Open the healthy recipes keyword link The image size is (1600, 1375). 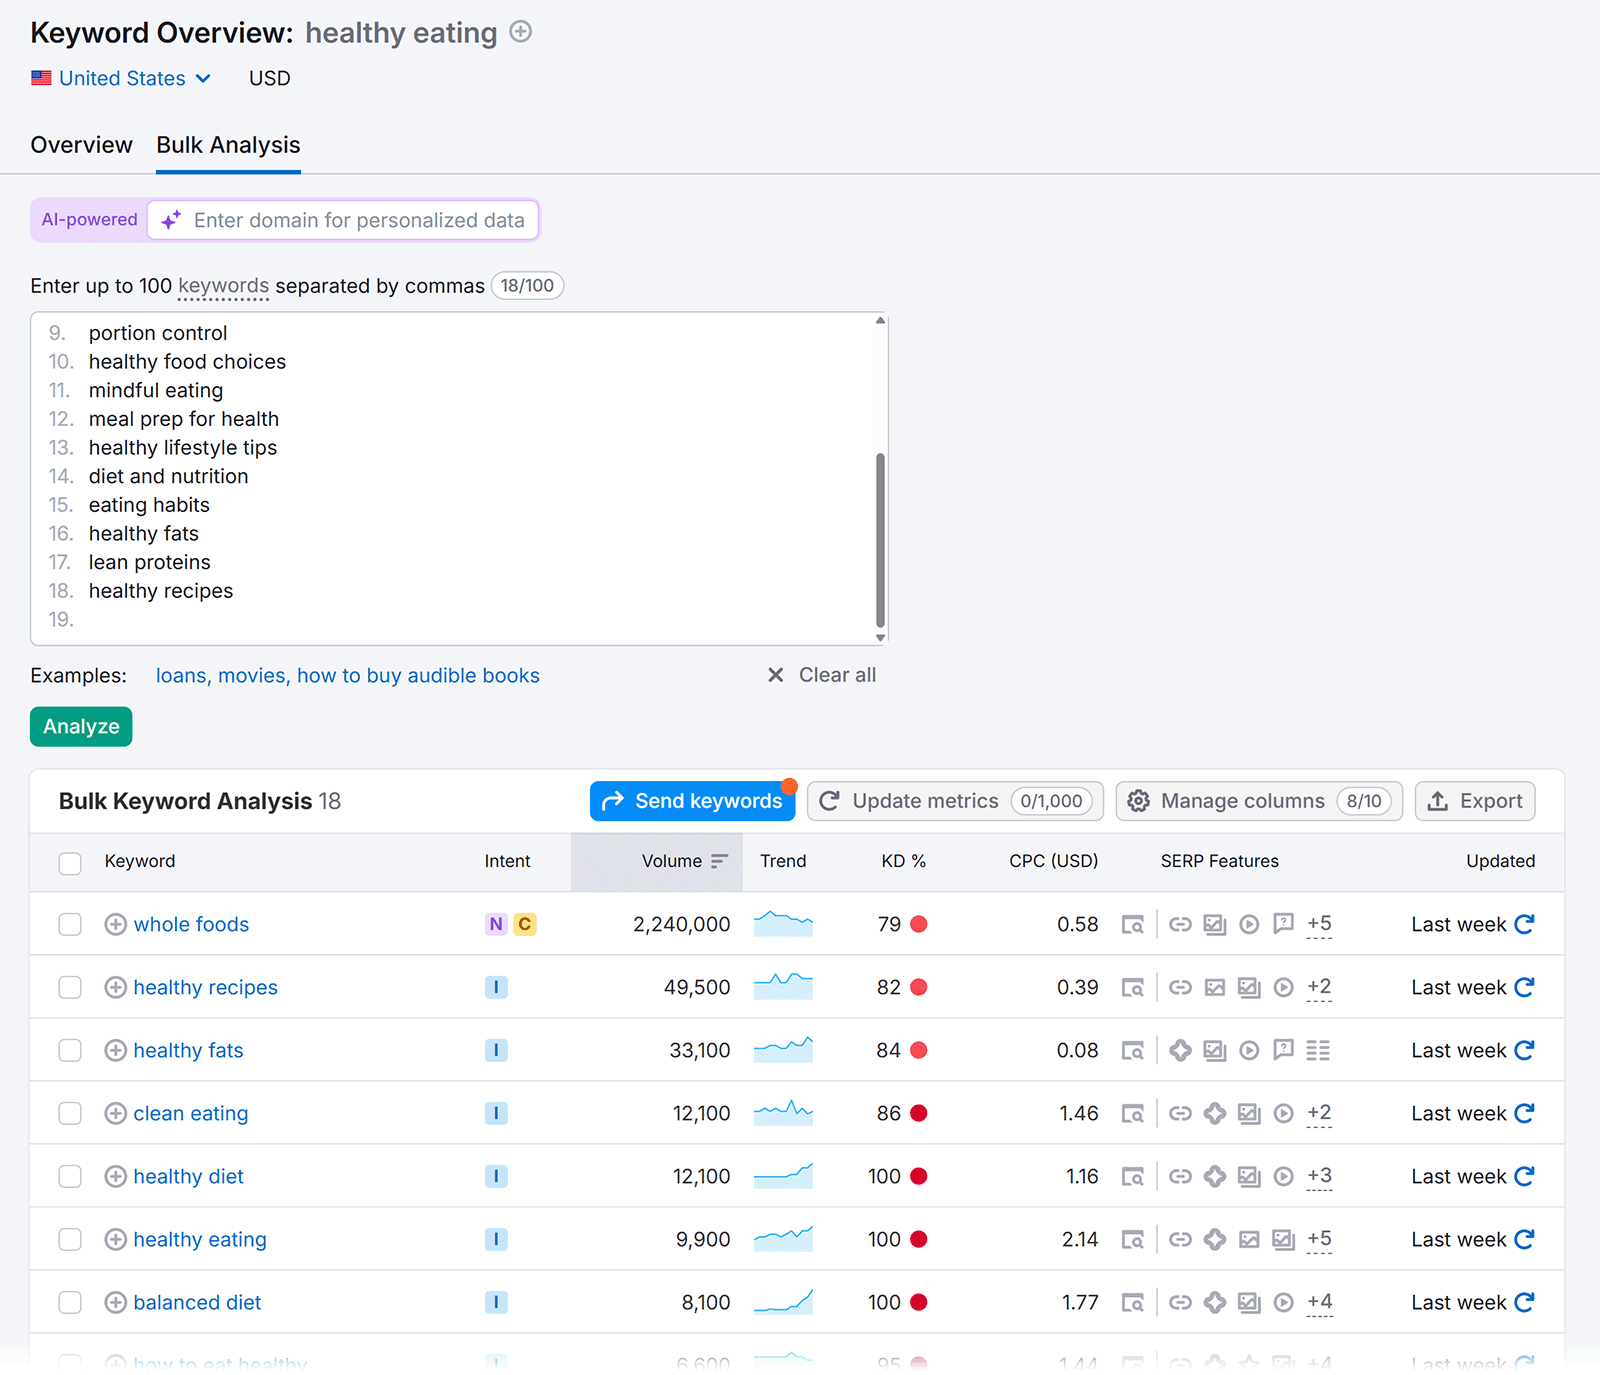(x=205, y=987)
